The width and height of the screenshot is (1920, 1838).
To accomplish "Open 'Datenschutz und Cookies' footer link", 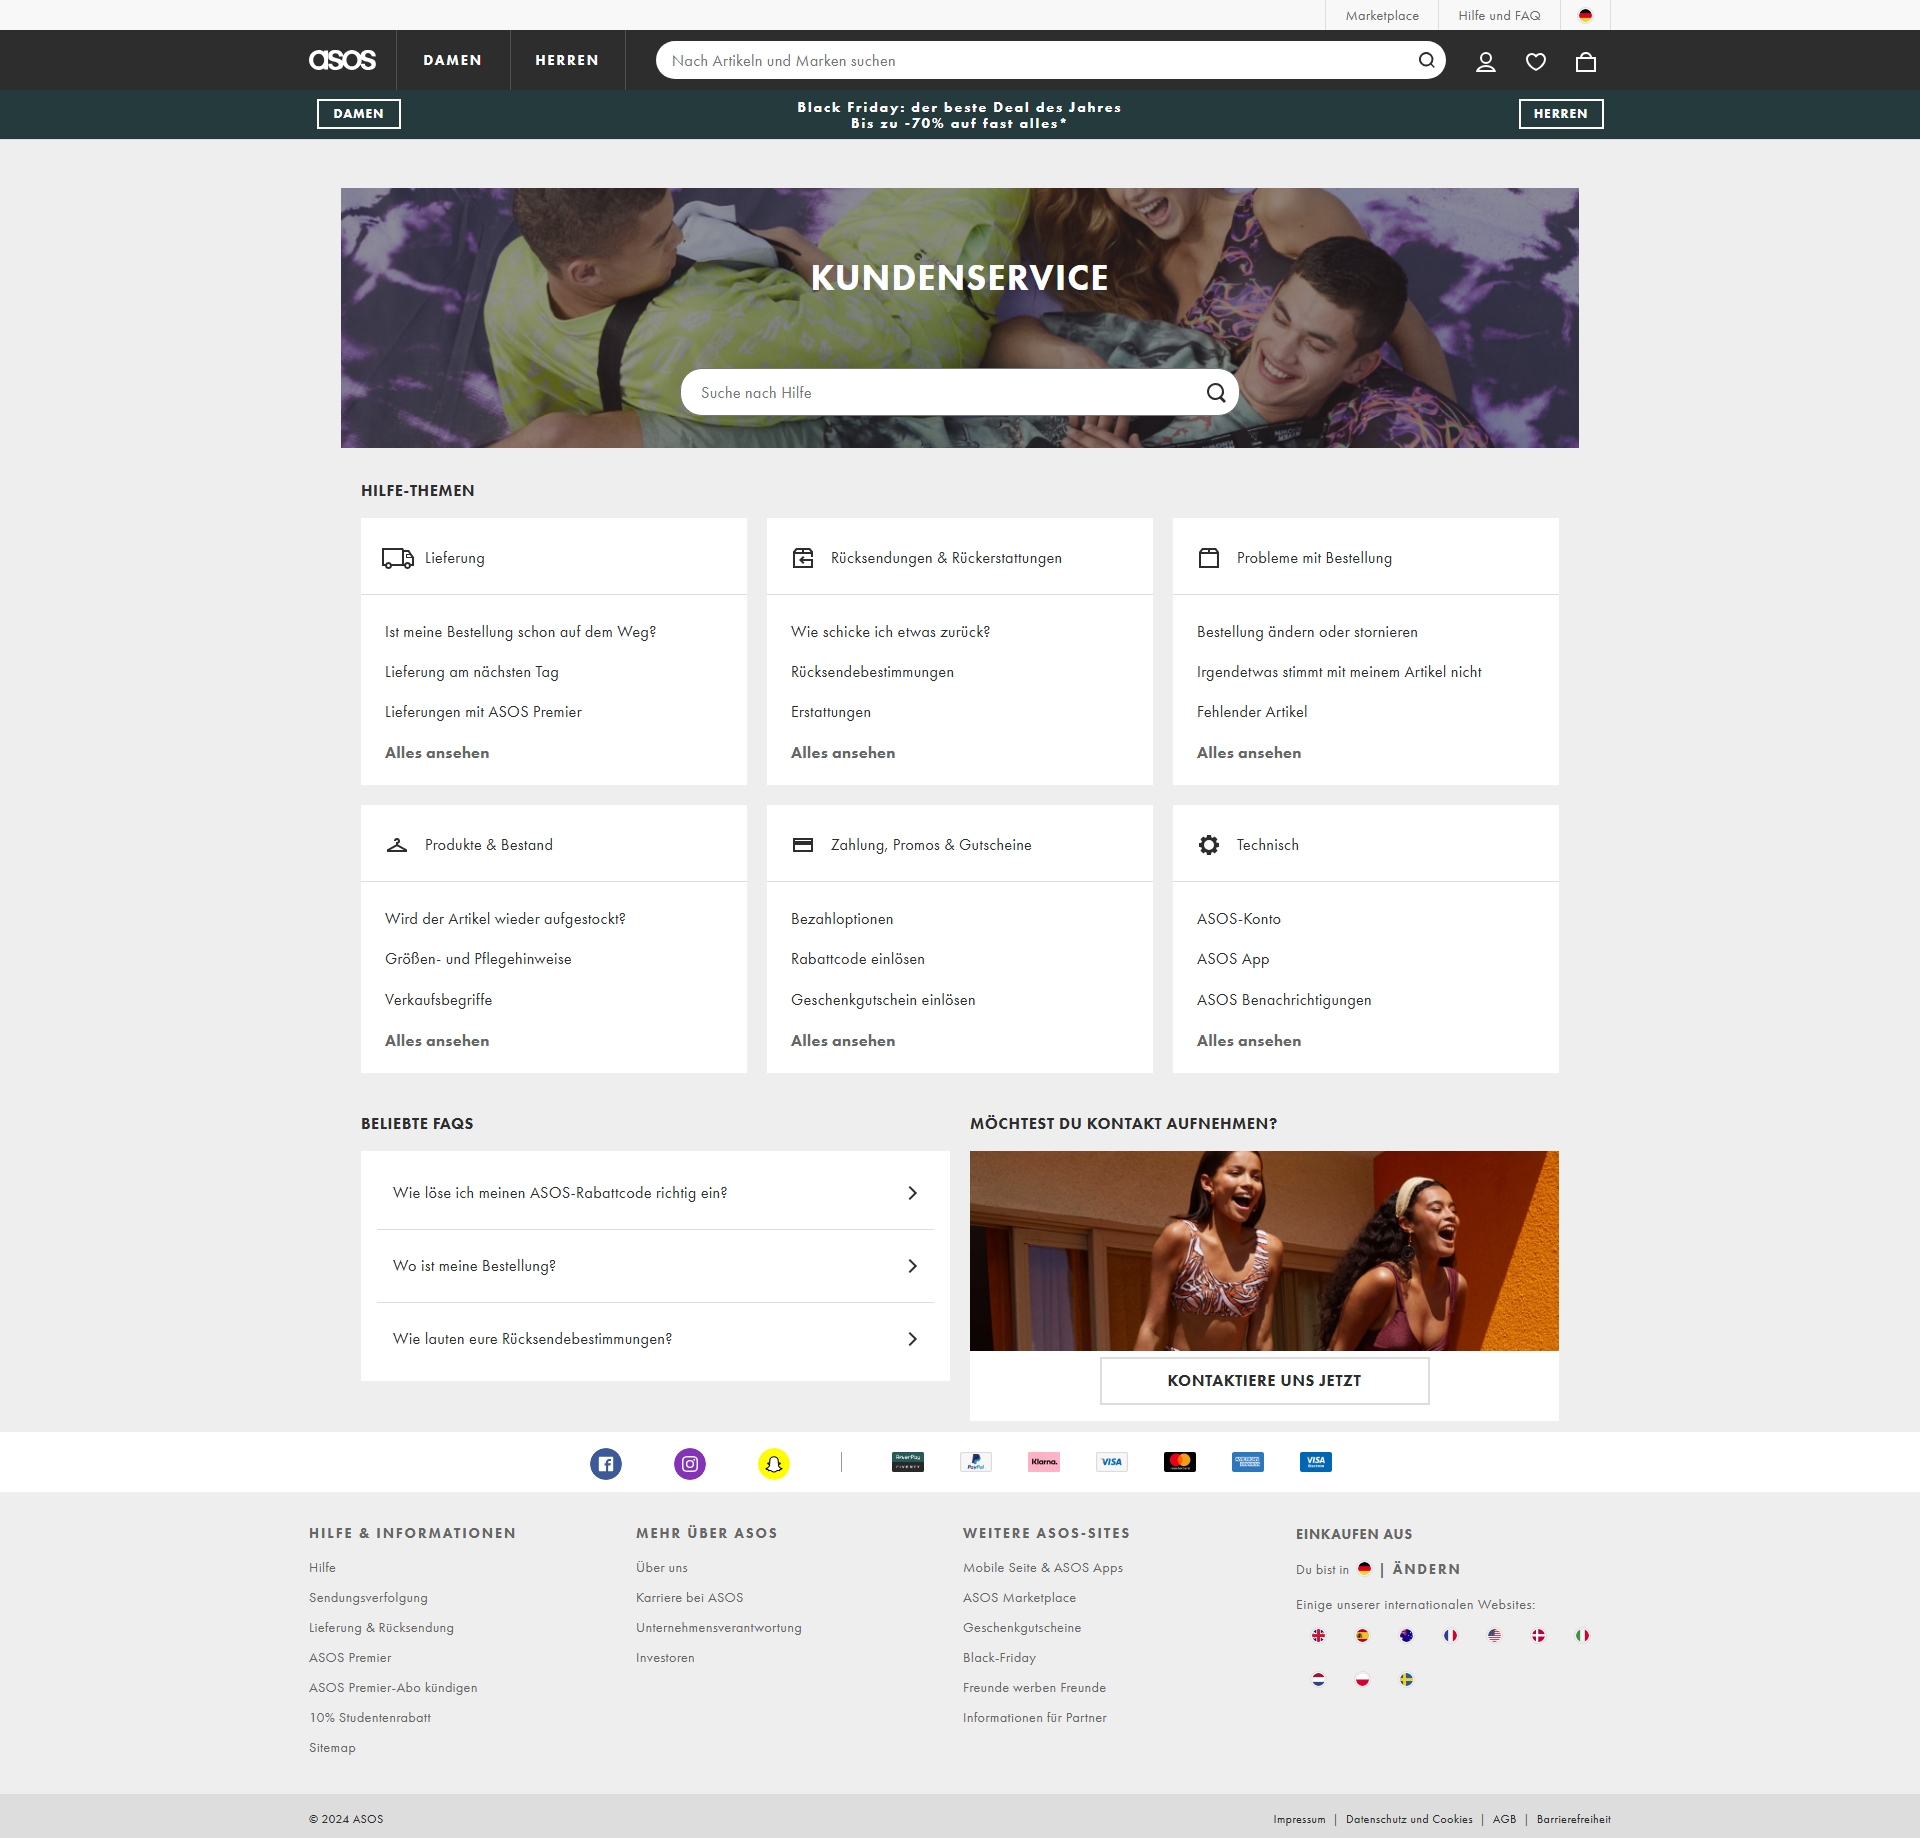I will (1409, 1819).
